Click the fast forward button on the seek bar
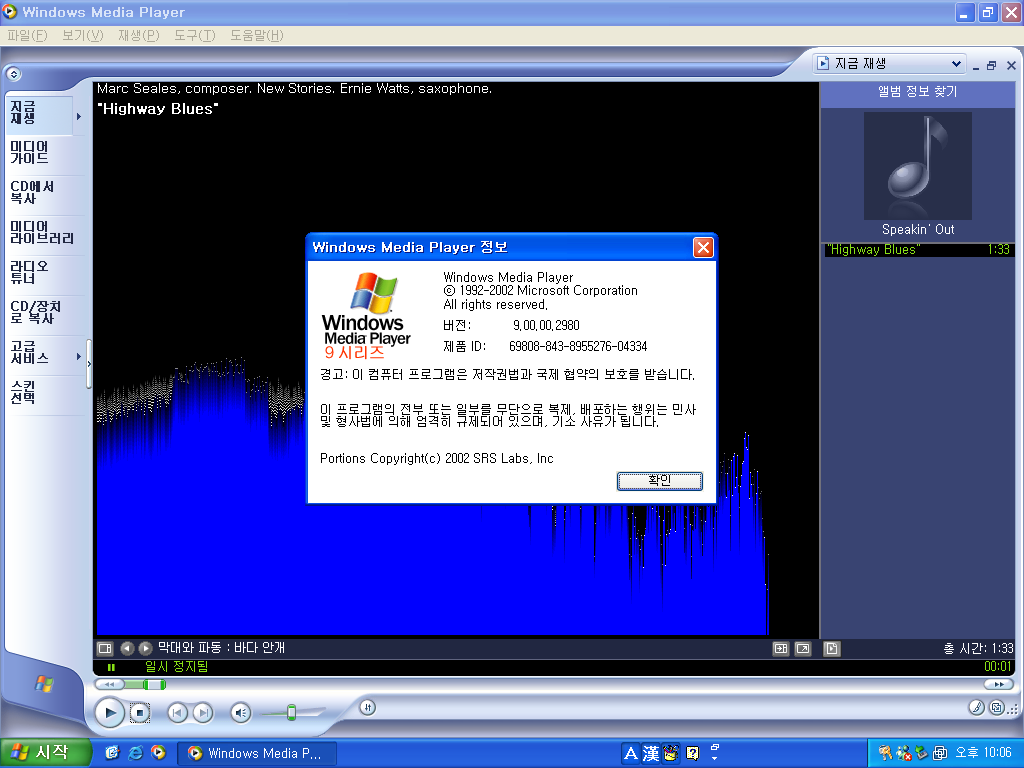1024x768 pixels. [999, 684]
